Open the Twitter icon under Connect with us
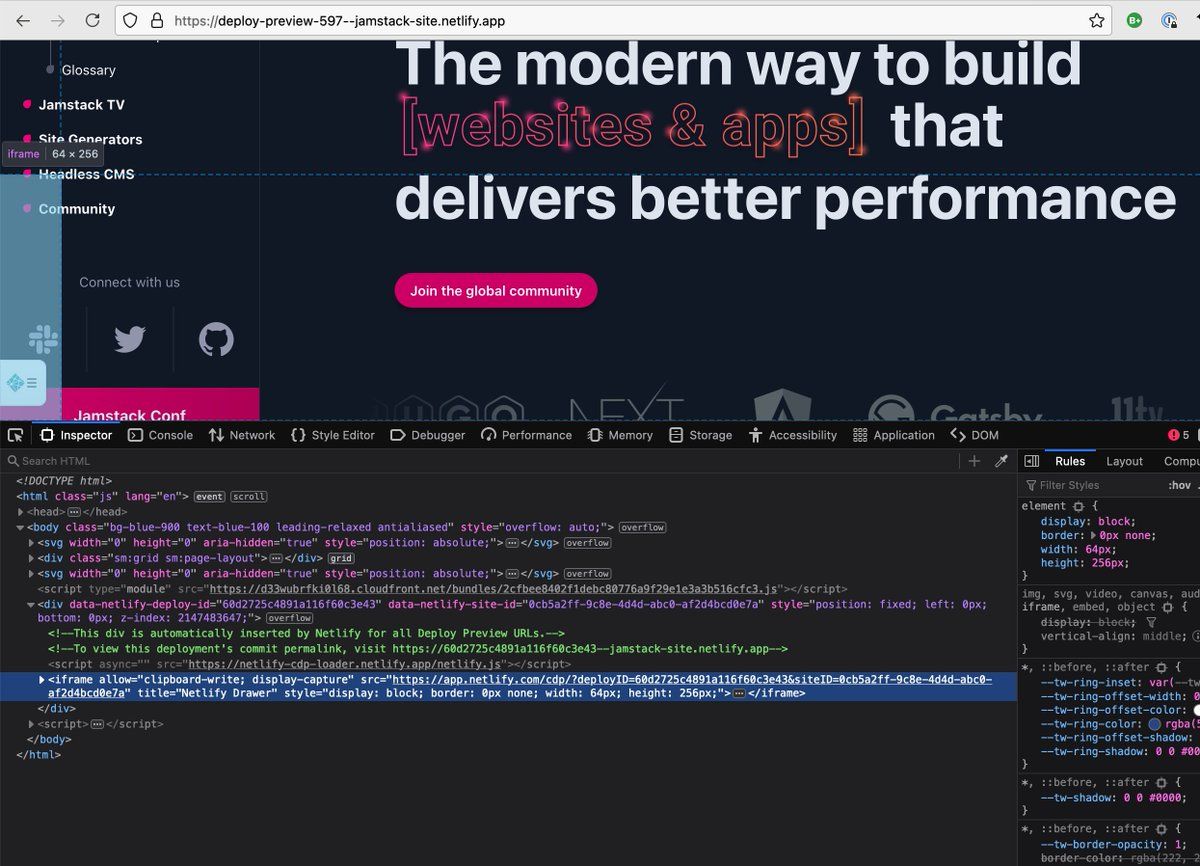 click(x=129, y=340)
